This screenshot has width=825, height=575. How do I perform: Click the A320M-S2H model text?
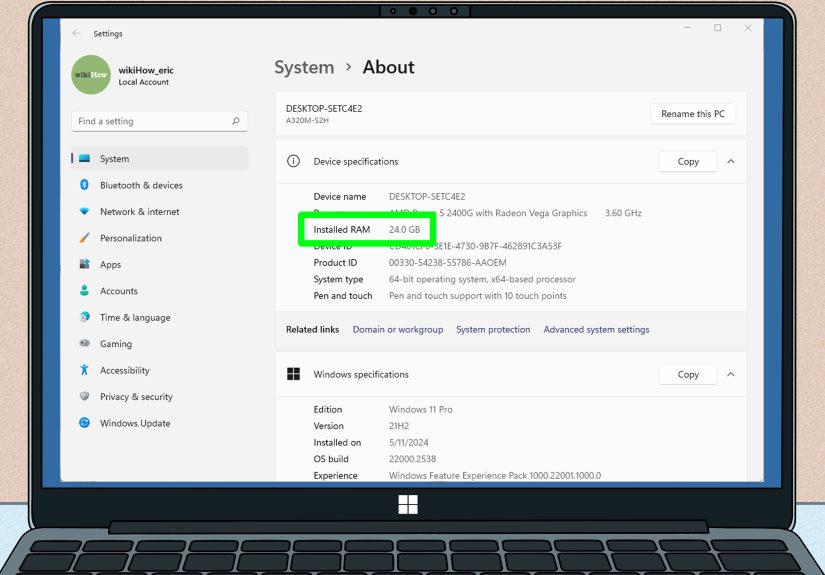pos(307,120)
